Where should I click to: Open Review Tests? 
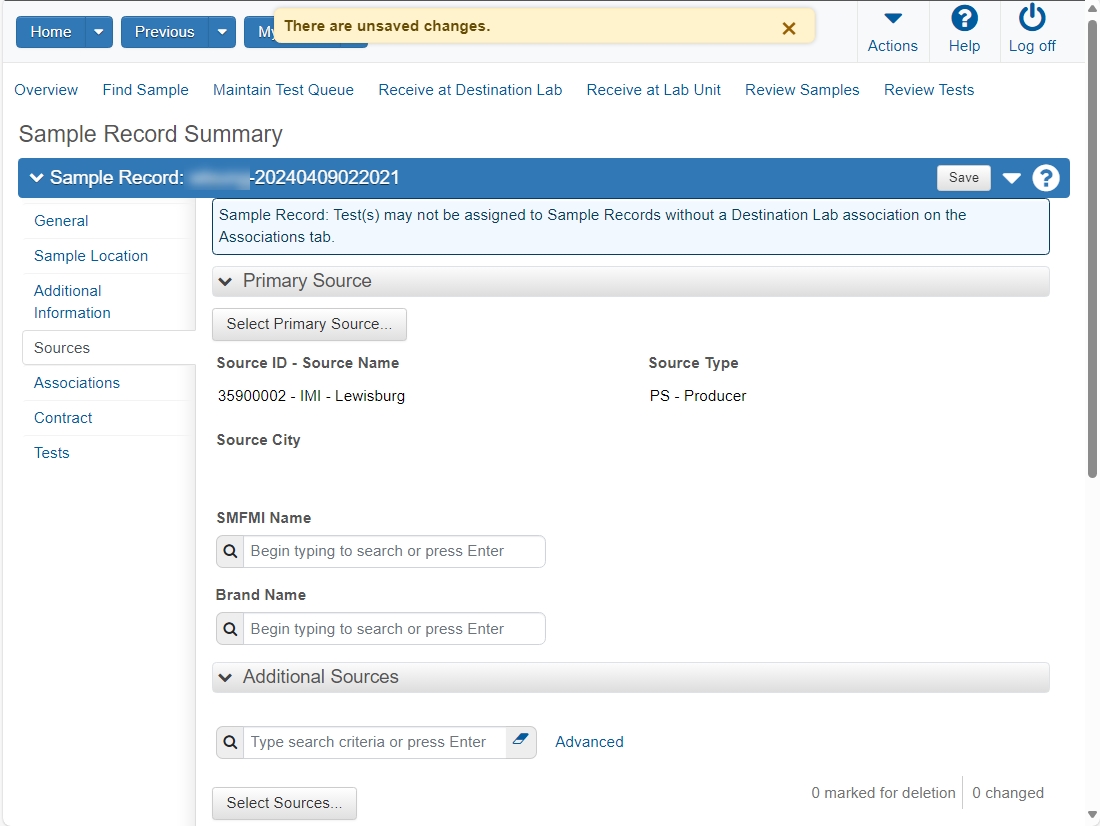[x=929, y=90]
